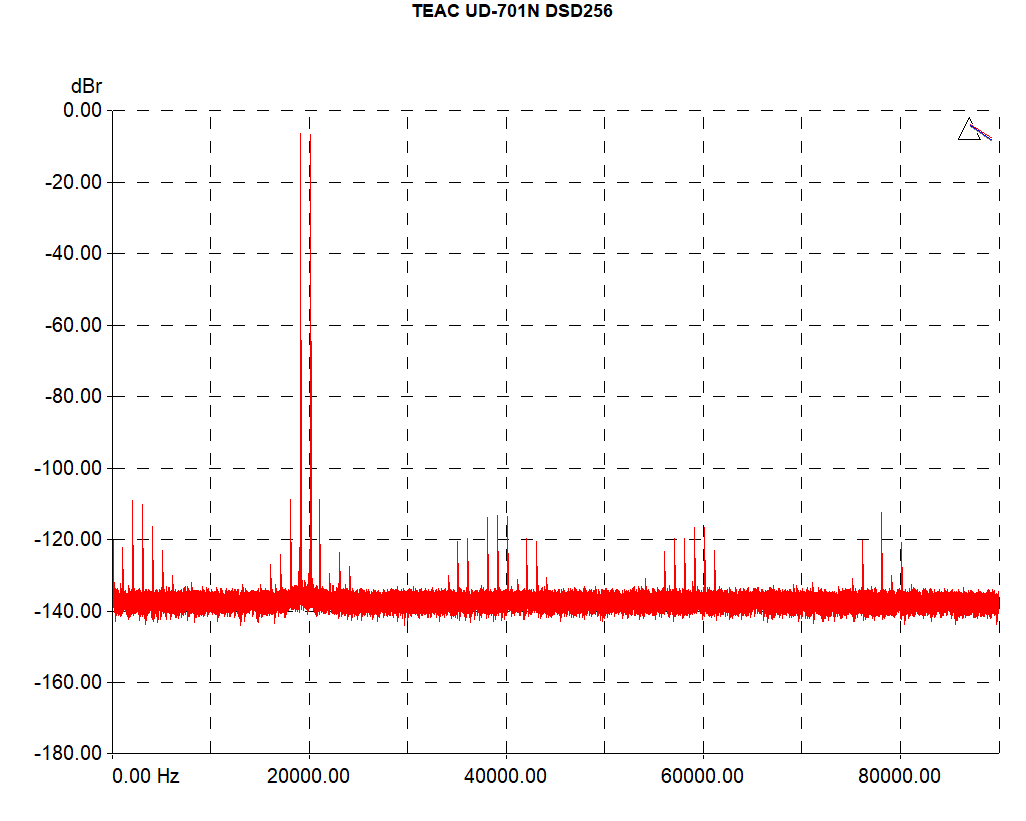
Task: Click the -80.00 y-axis label
Action: pos(73,396)
